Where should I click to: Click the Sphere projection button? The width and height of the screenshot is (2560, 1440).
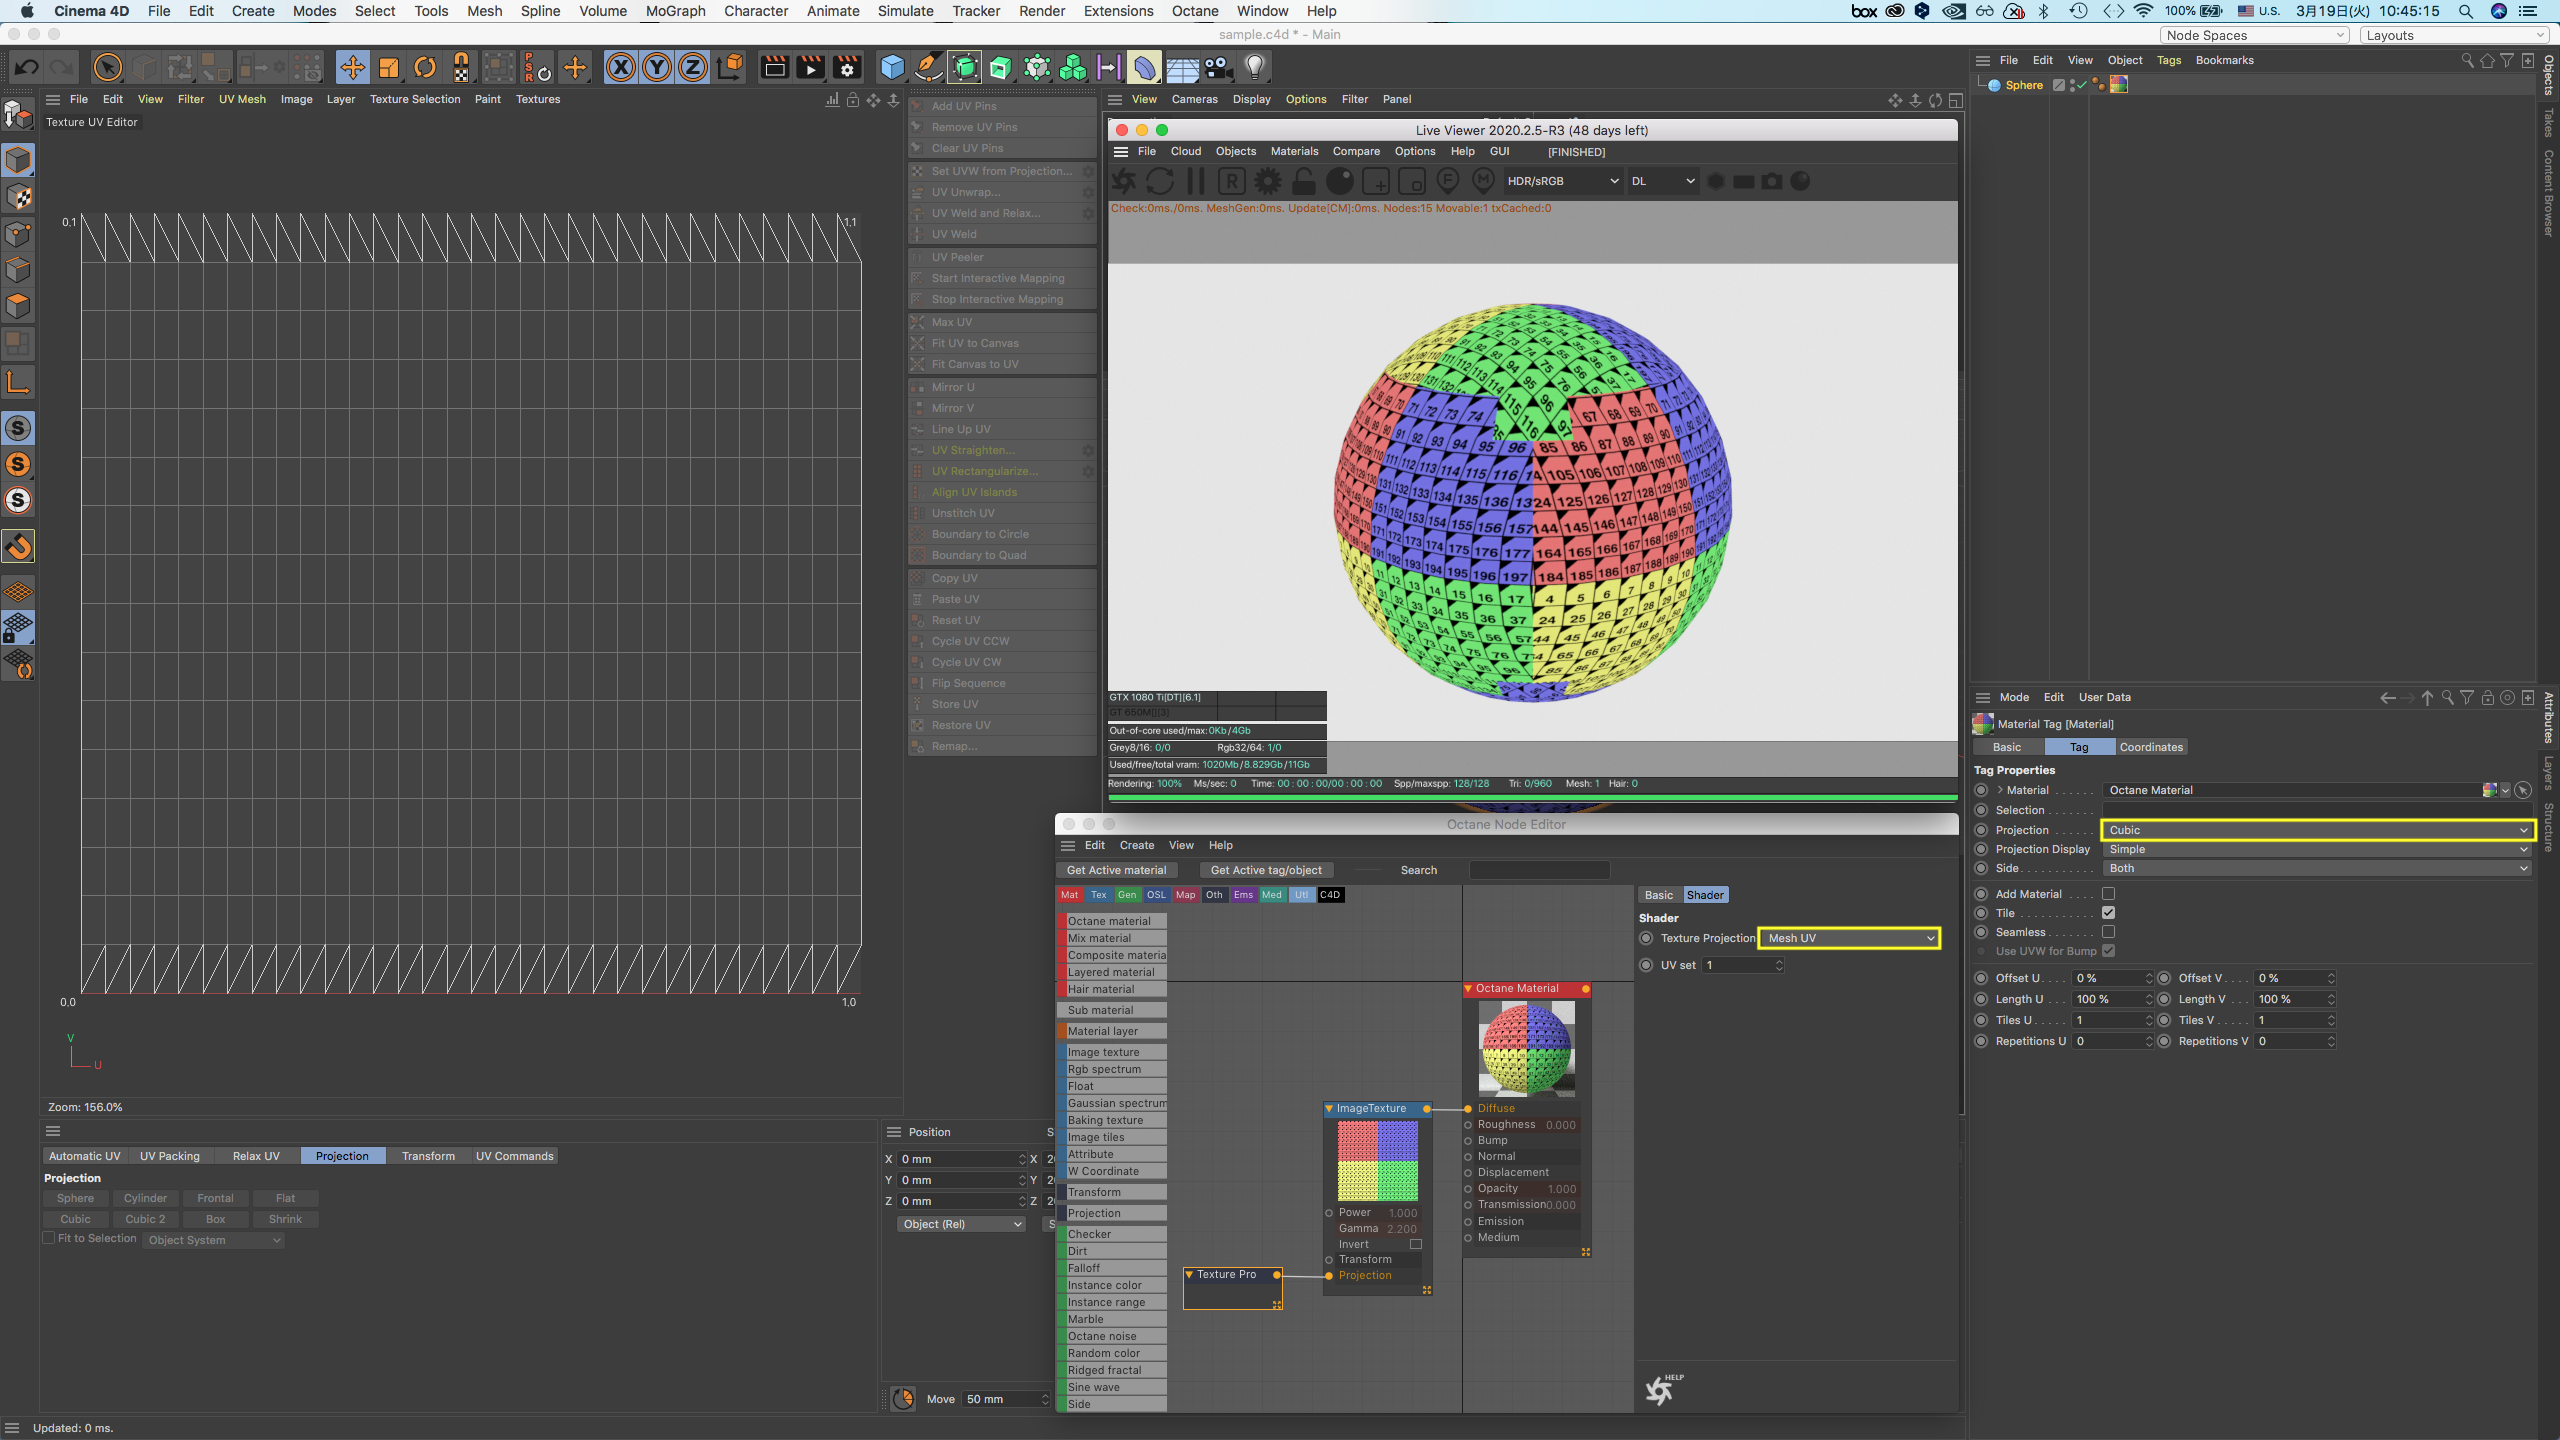(x=75, y=1198)
